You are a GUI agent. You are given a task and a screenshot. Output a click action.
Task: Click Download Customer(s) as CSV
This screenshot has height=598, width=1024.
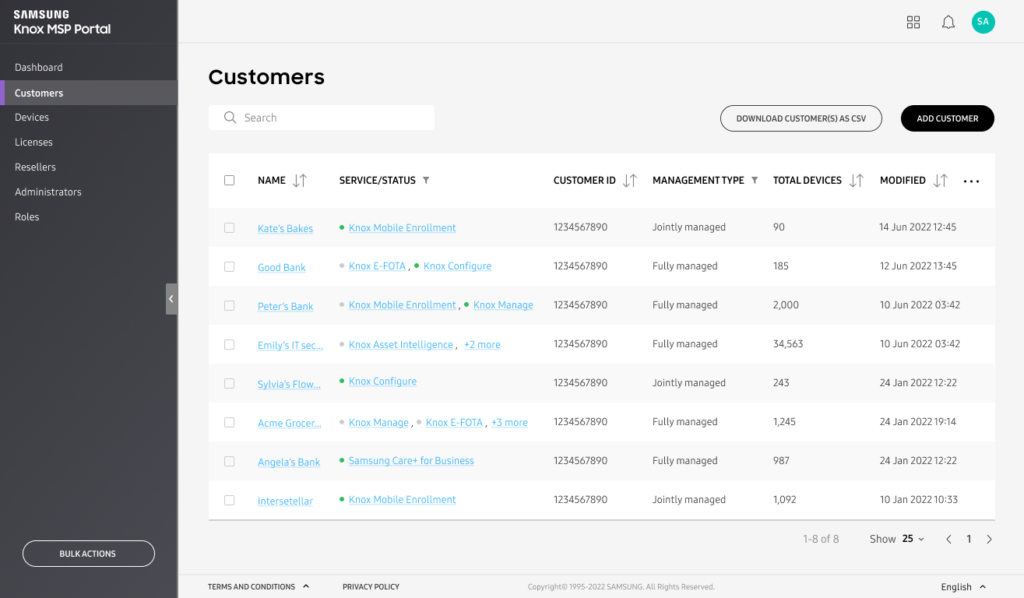click(x=801, y=118)
